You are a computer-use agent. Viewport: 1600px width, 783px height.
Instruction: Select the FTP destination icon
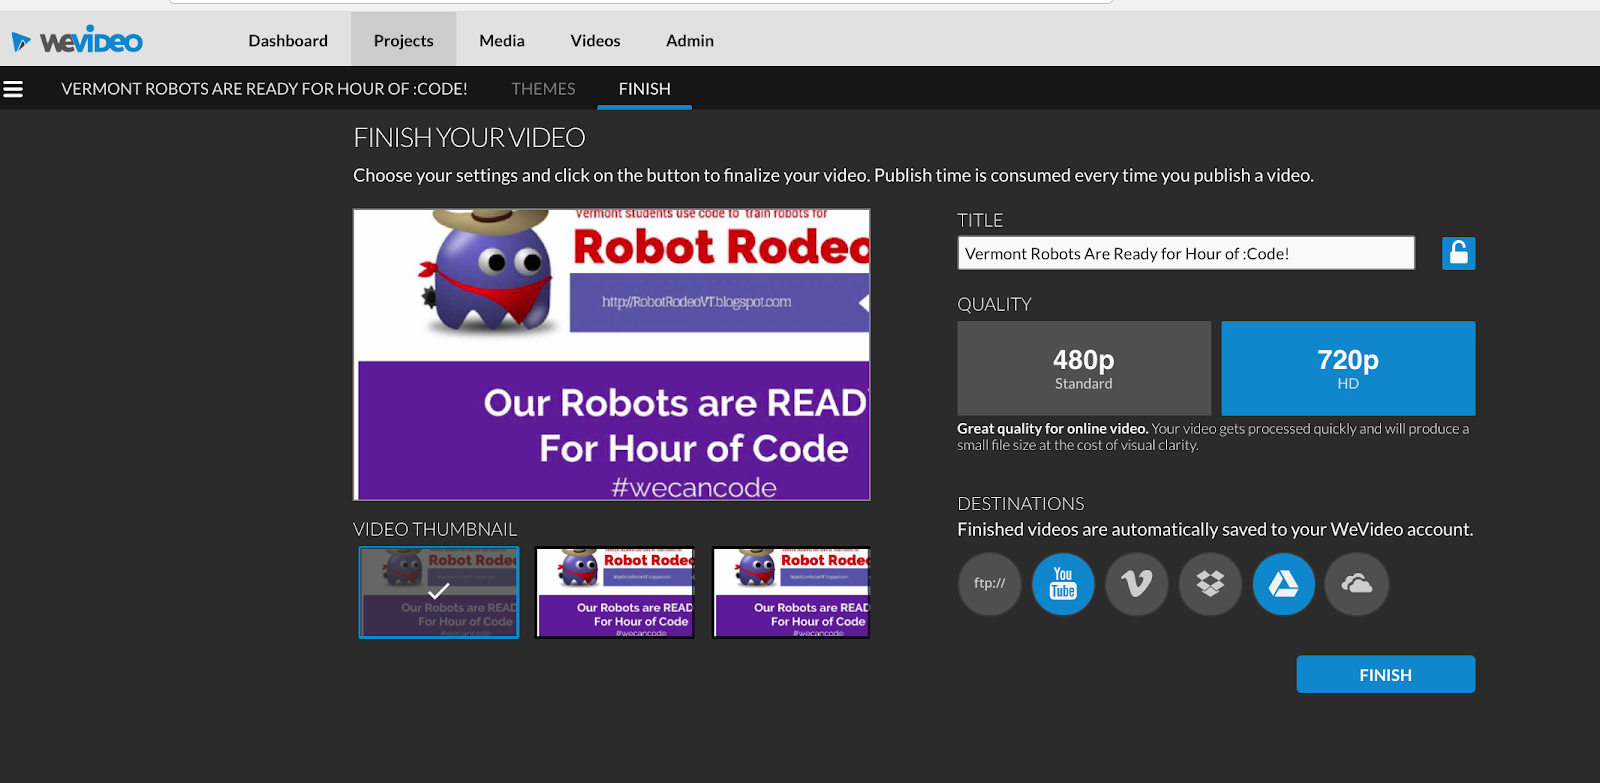pos(990,584)
